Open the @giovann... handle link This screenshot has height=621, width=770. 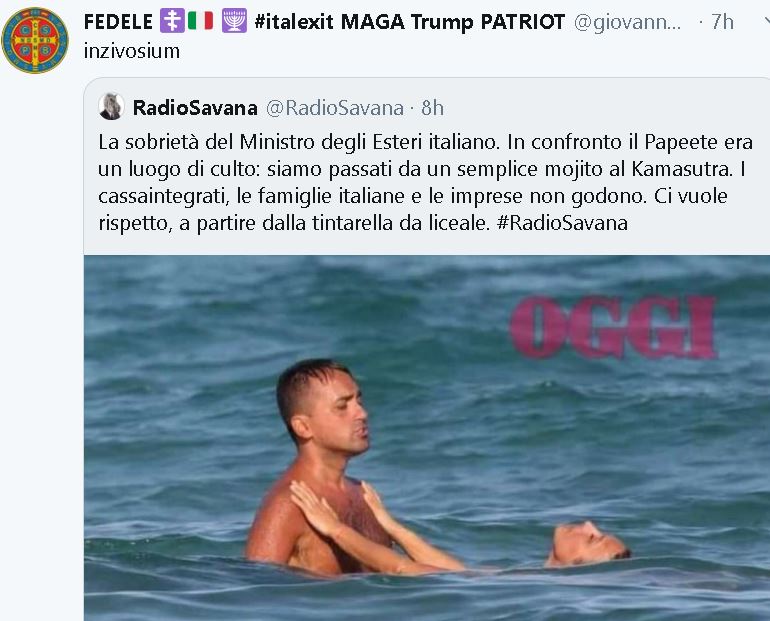627,22
